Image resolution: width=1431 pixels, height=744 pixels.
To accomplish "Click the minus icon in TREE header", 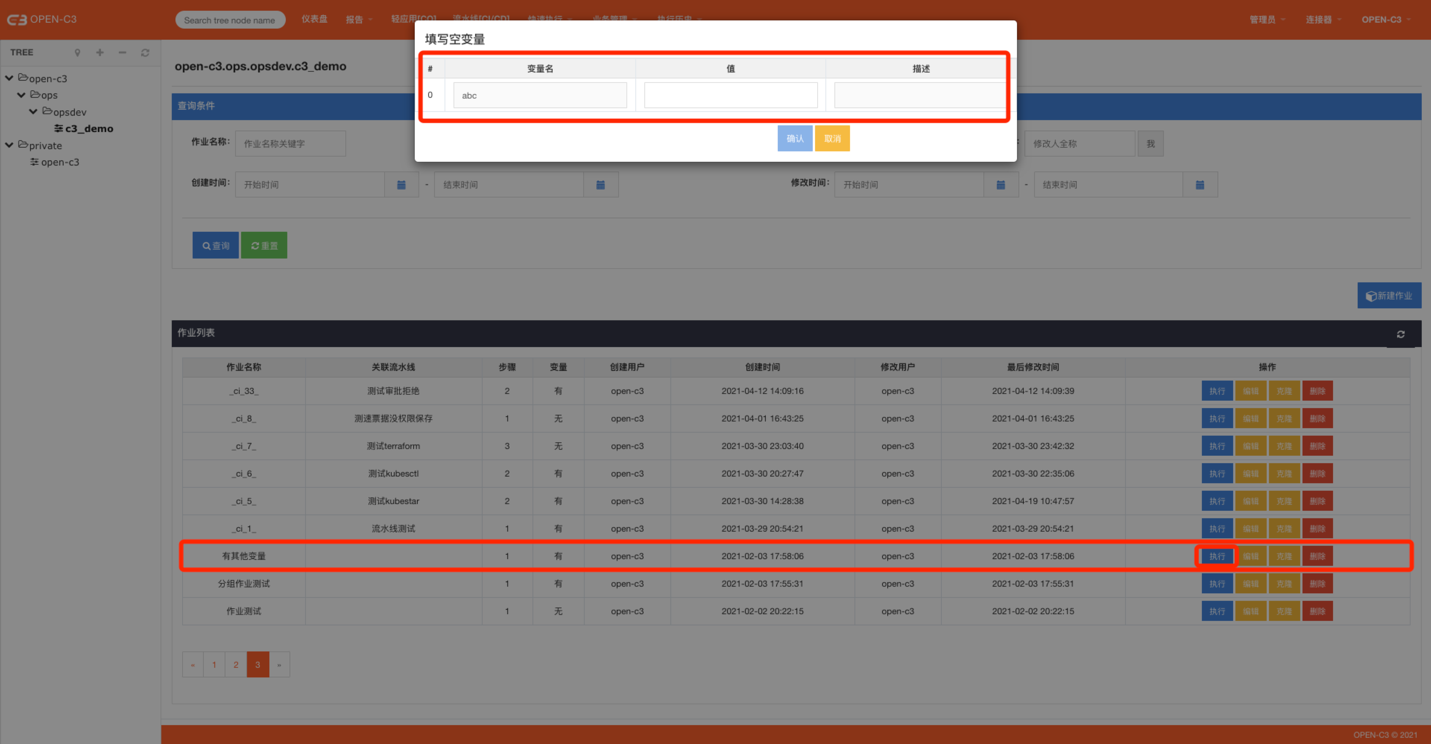I will click(122, 53).
